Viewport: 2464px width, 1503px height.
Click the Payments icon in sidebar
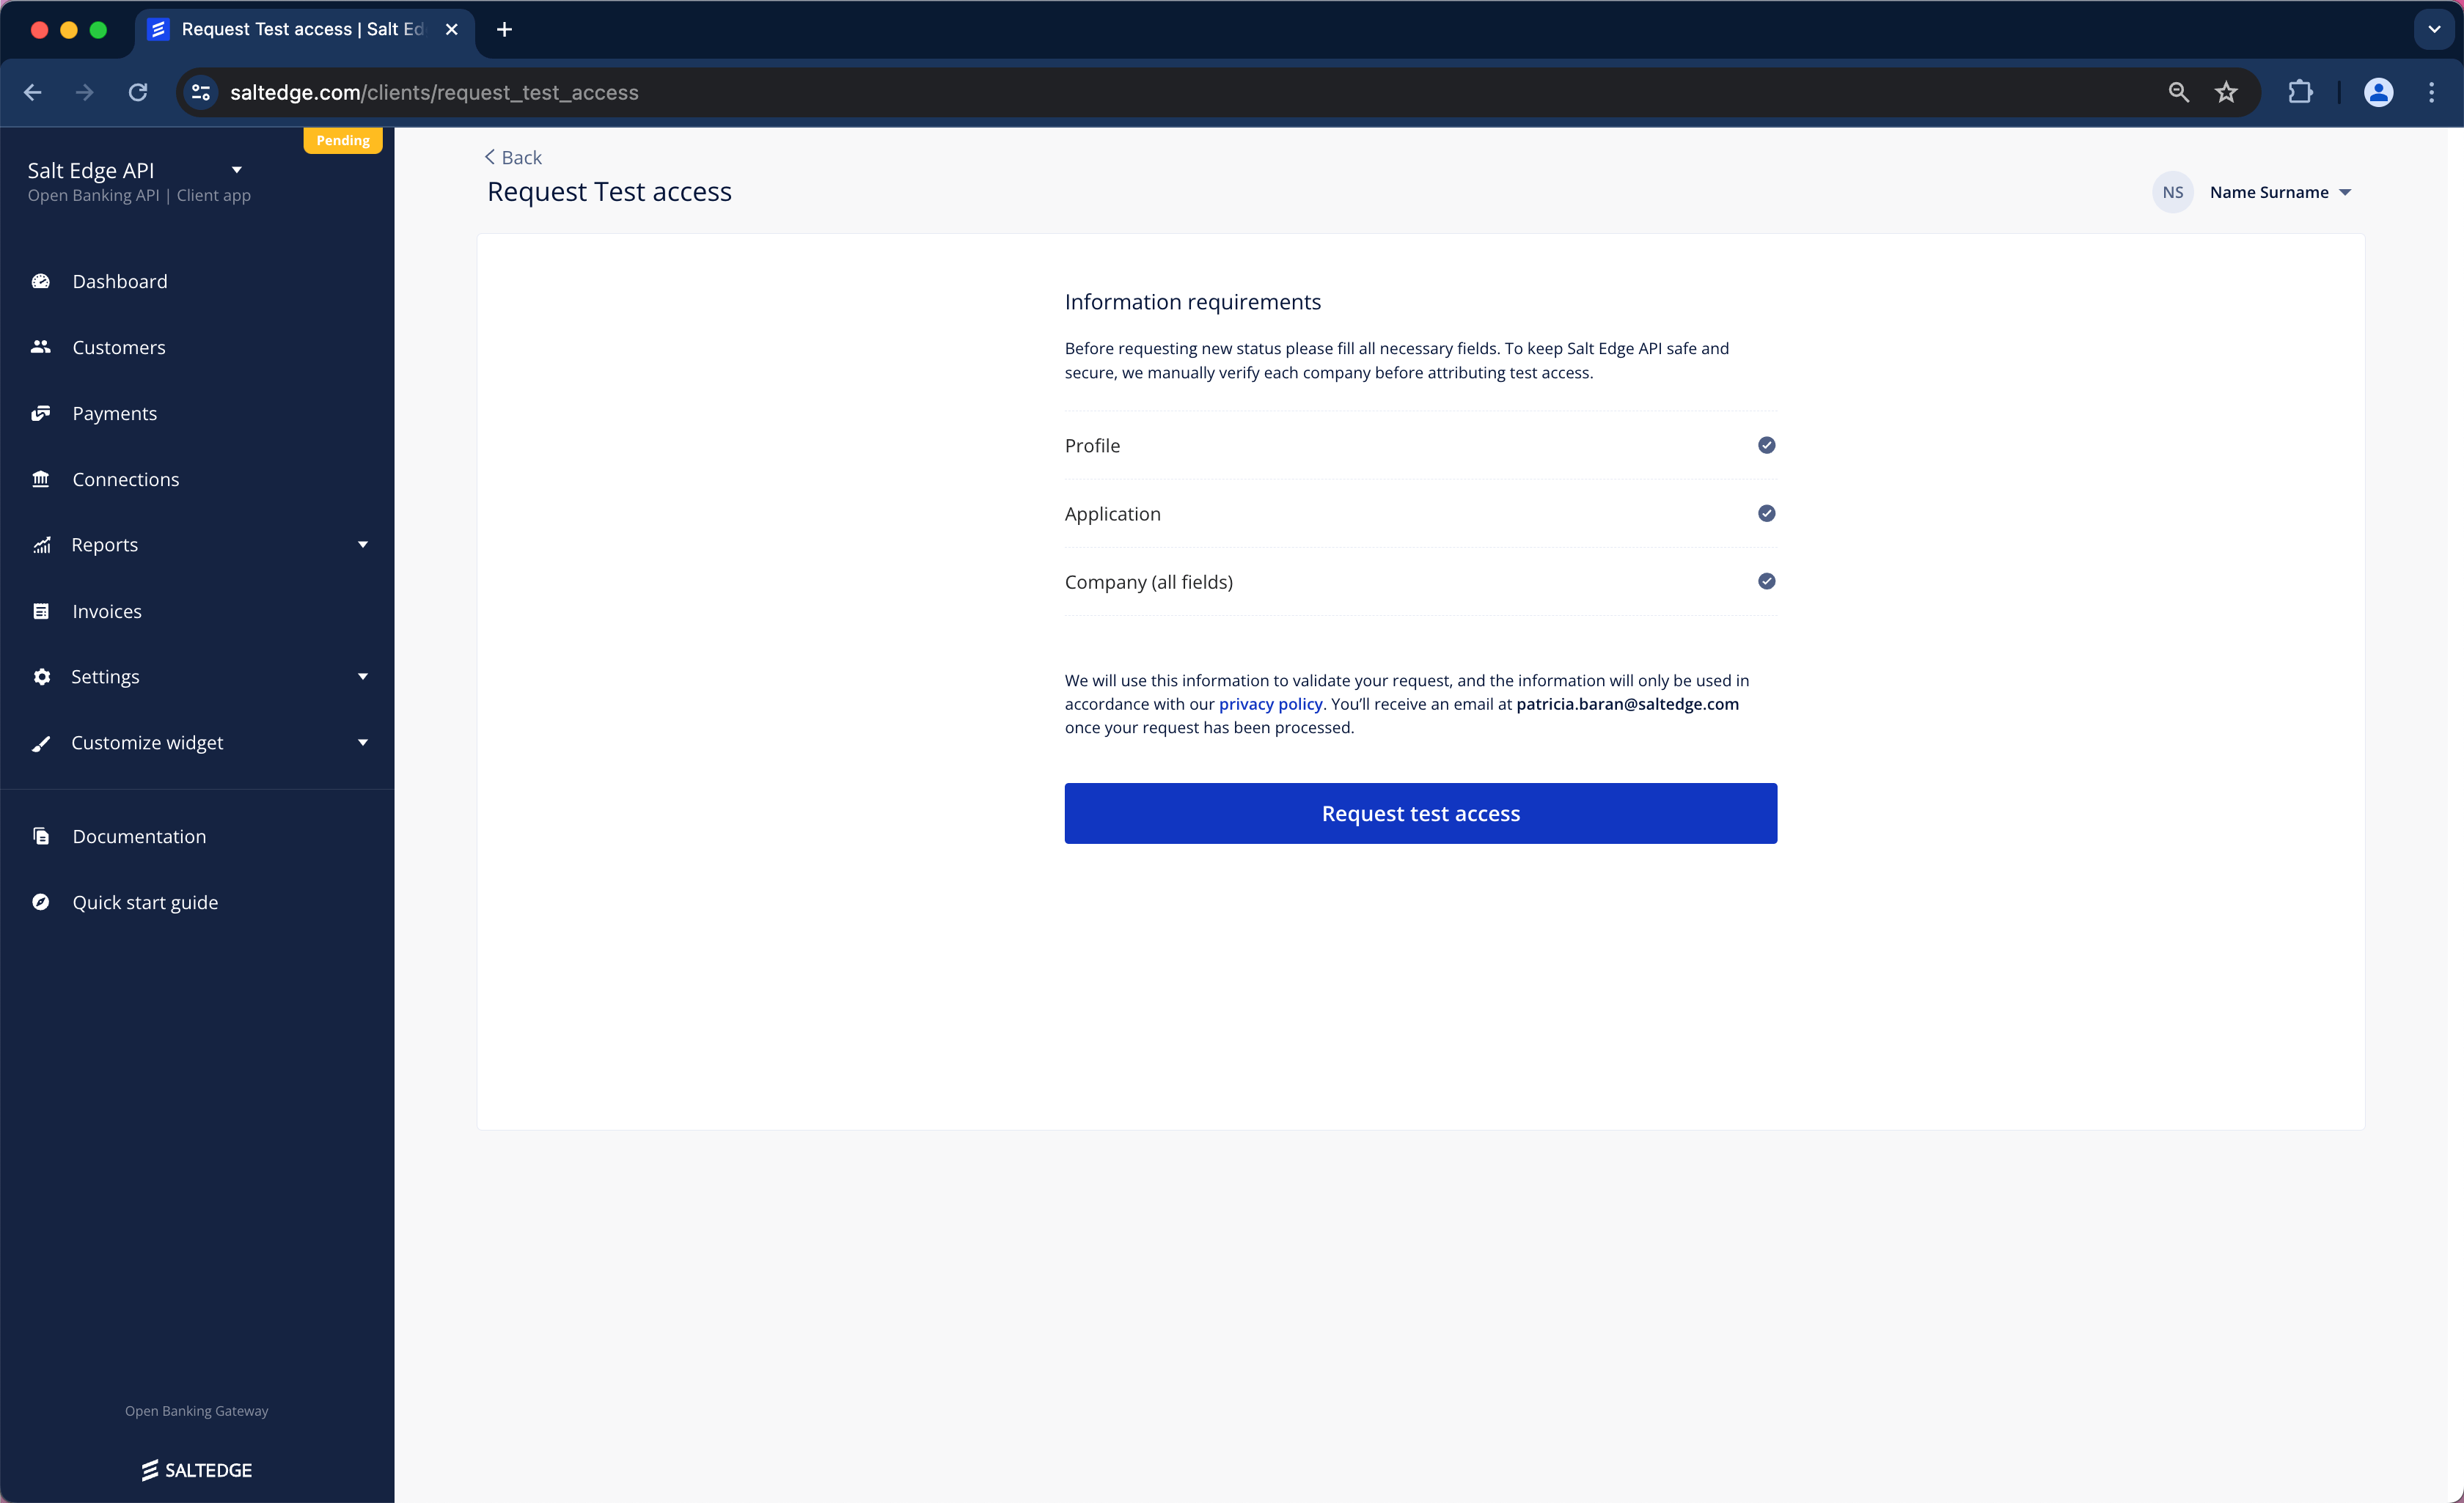pos(43,414)
